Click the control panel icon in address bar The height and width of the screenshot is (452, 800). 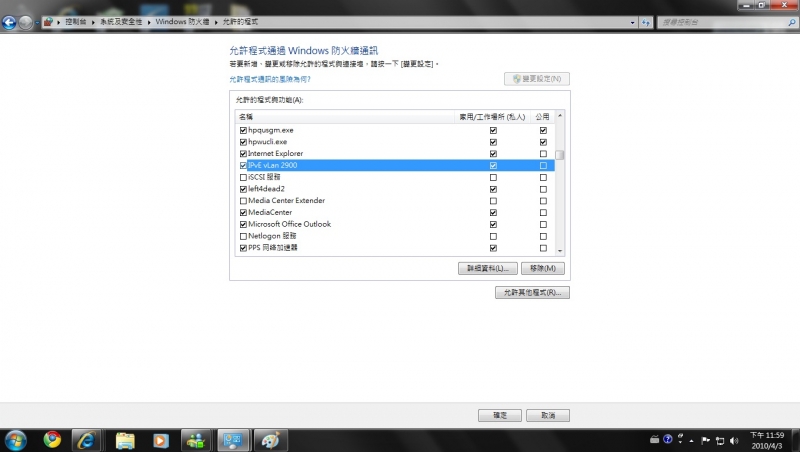[x=48, y=22]
